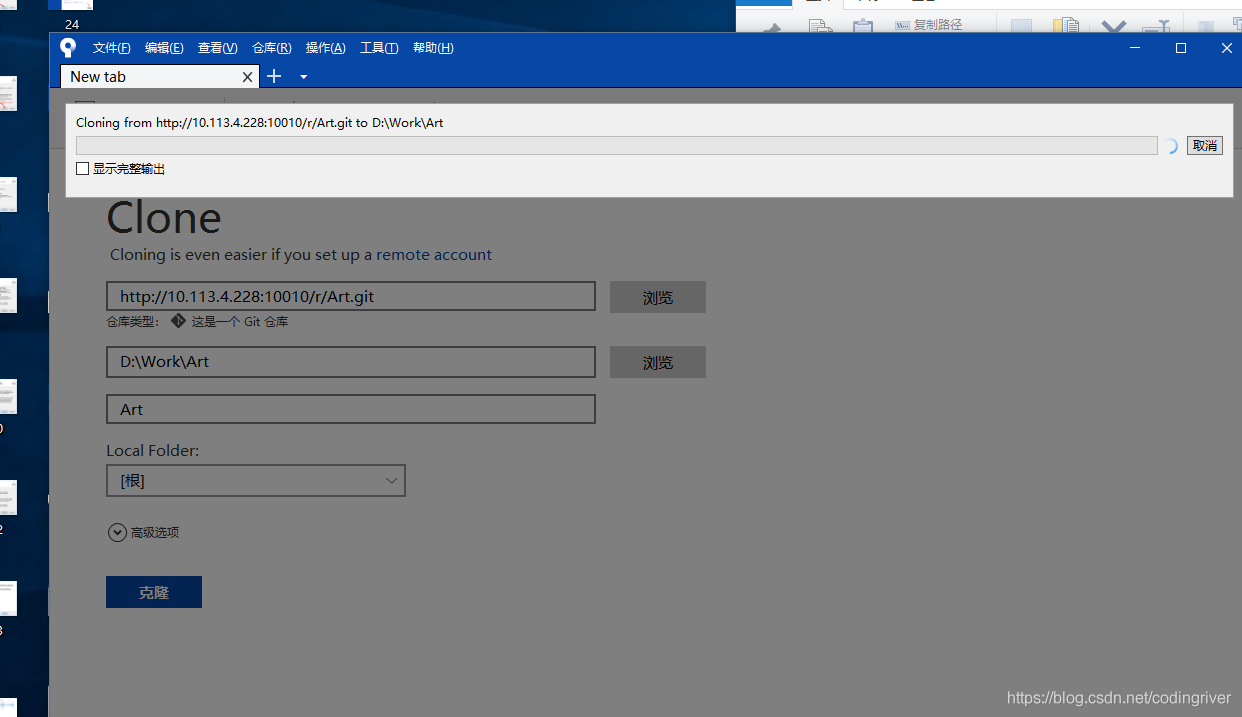Minimize the SourceTree window
Screen dimensions: 1242x717
click(x=1135, y=48)
